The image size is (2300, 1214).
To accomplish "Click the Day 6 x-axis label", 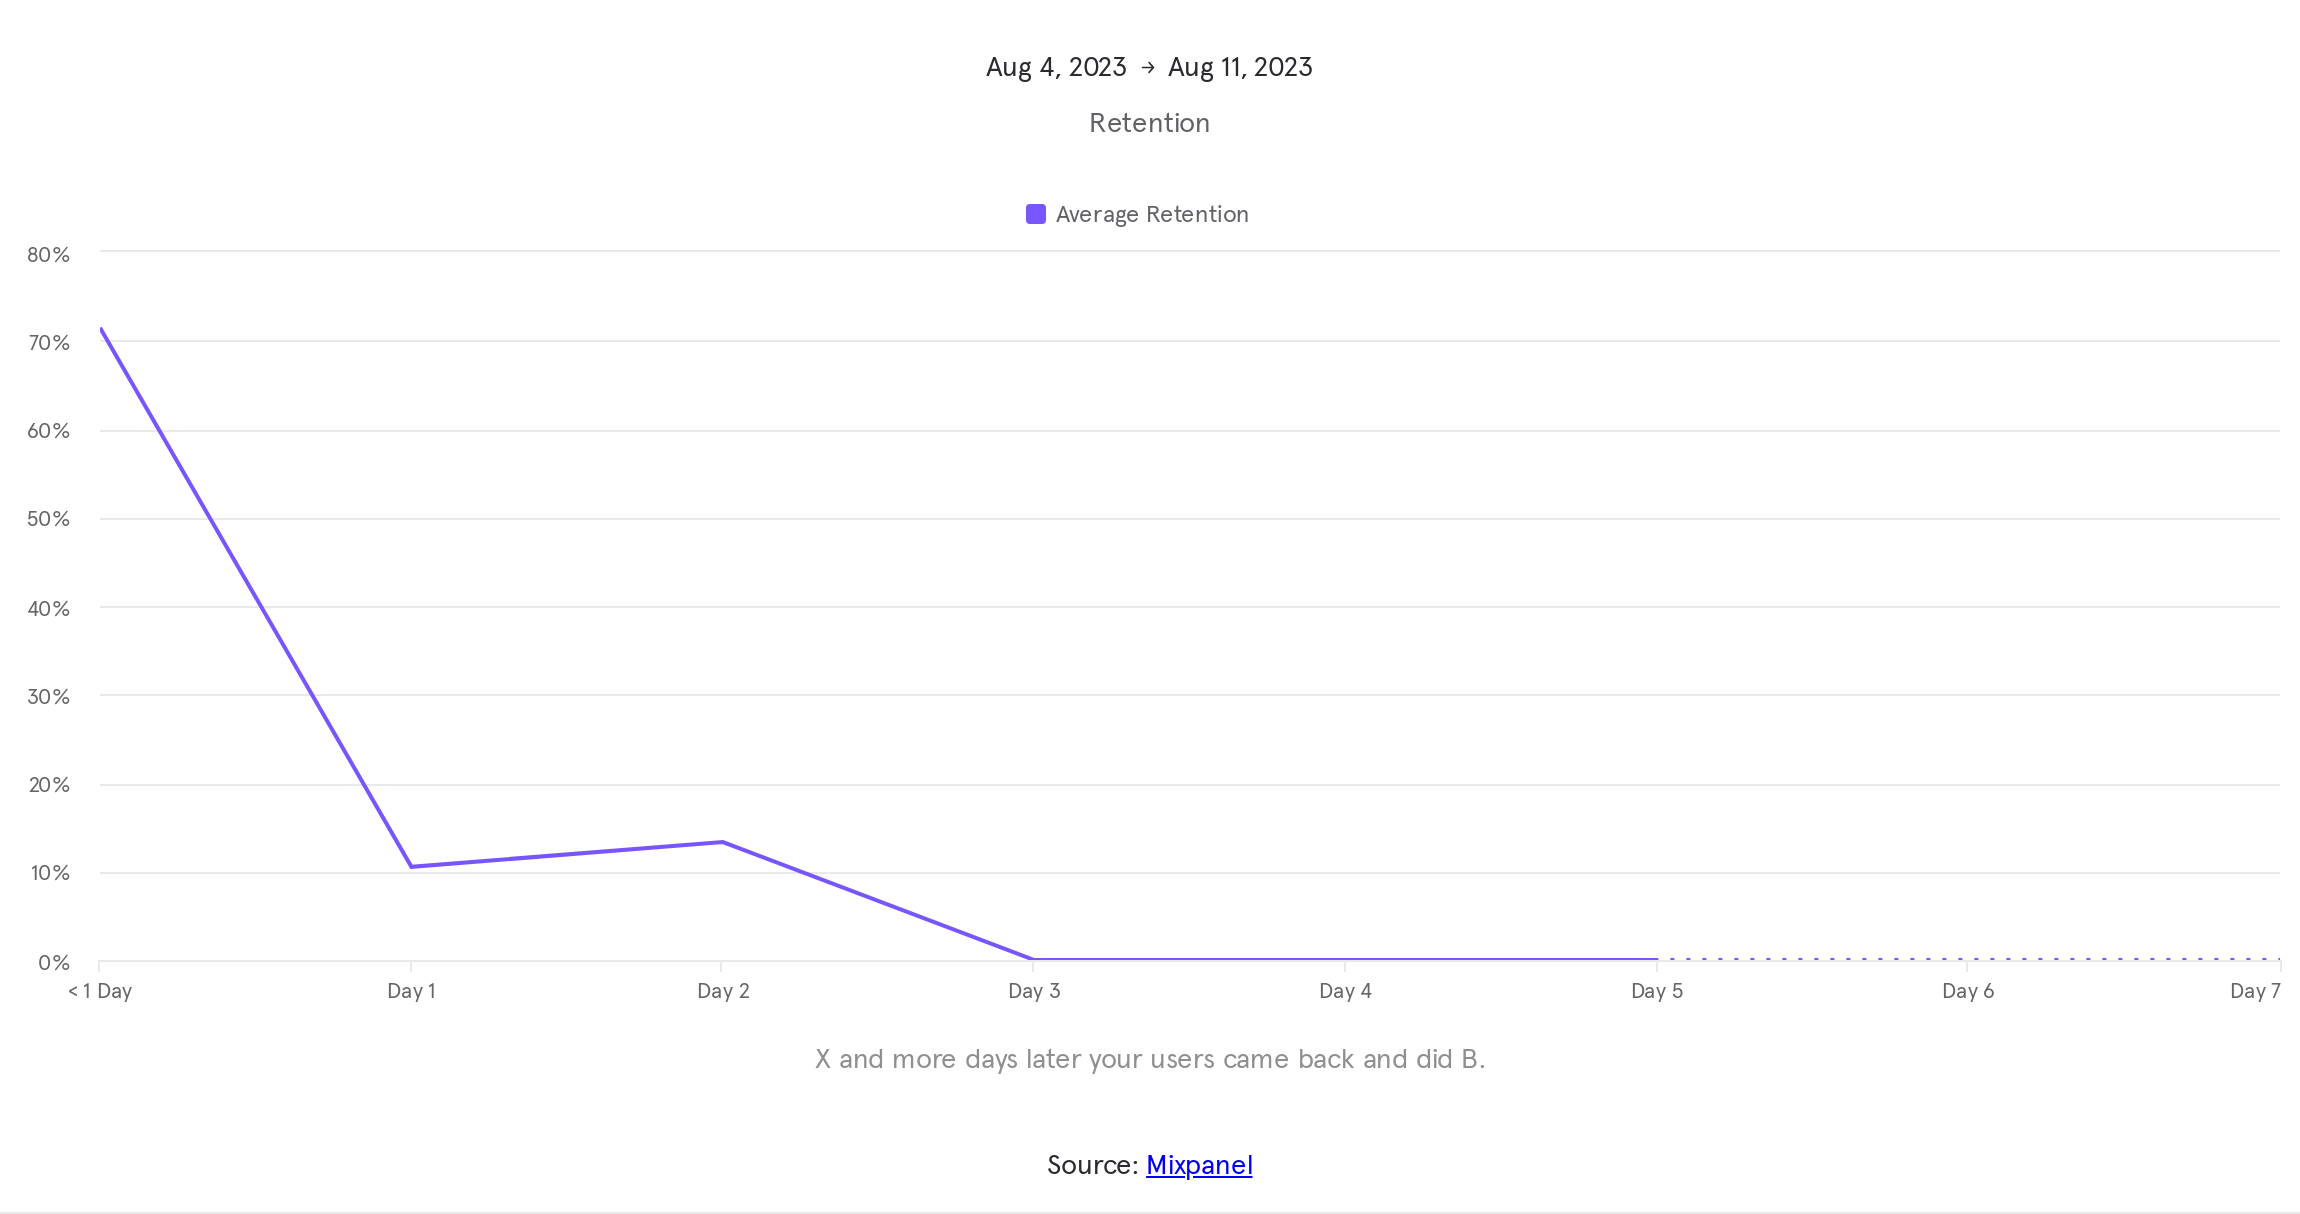I will click(1967, 991).
